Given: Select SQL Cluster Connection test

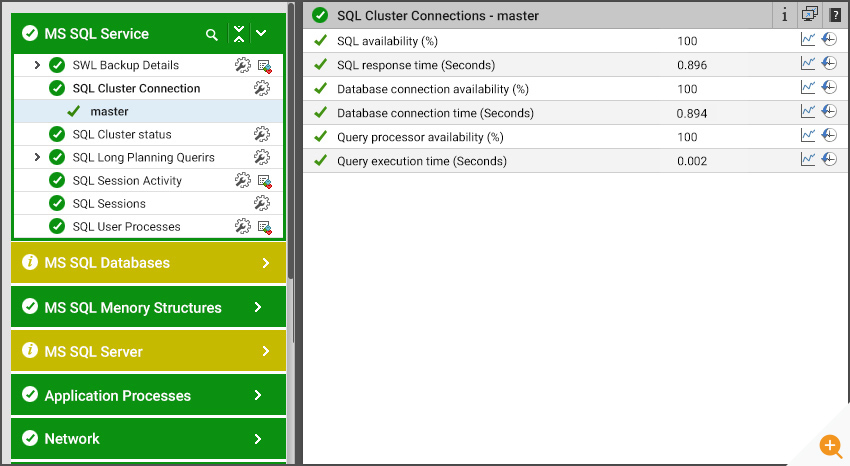Looking at the screenshot, I should click(136, 88).
